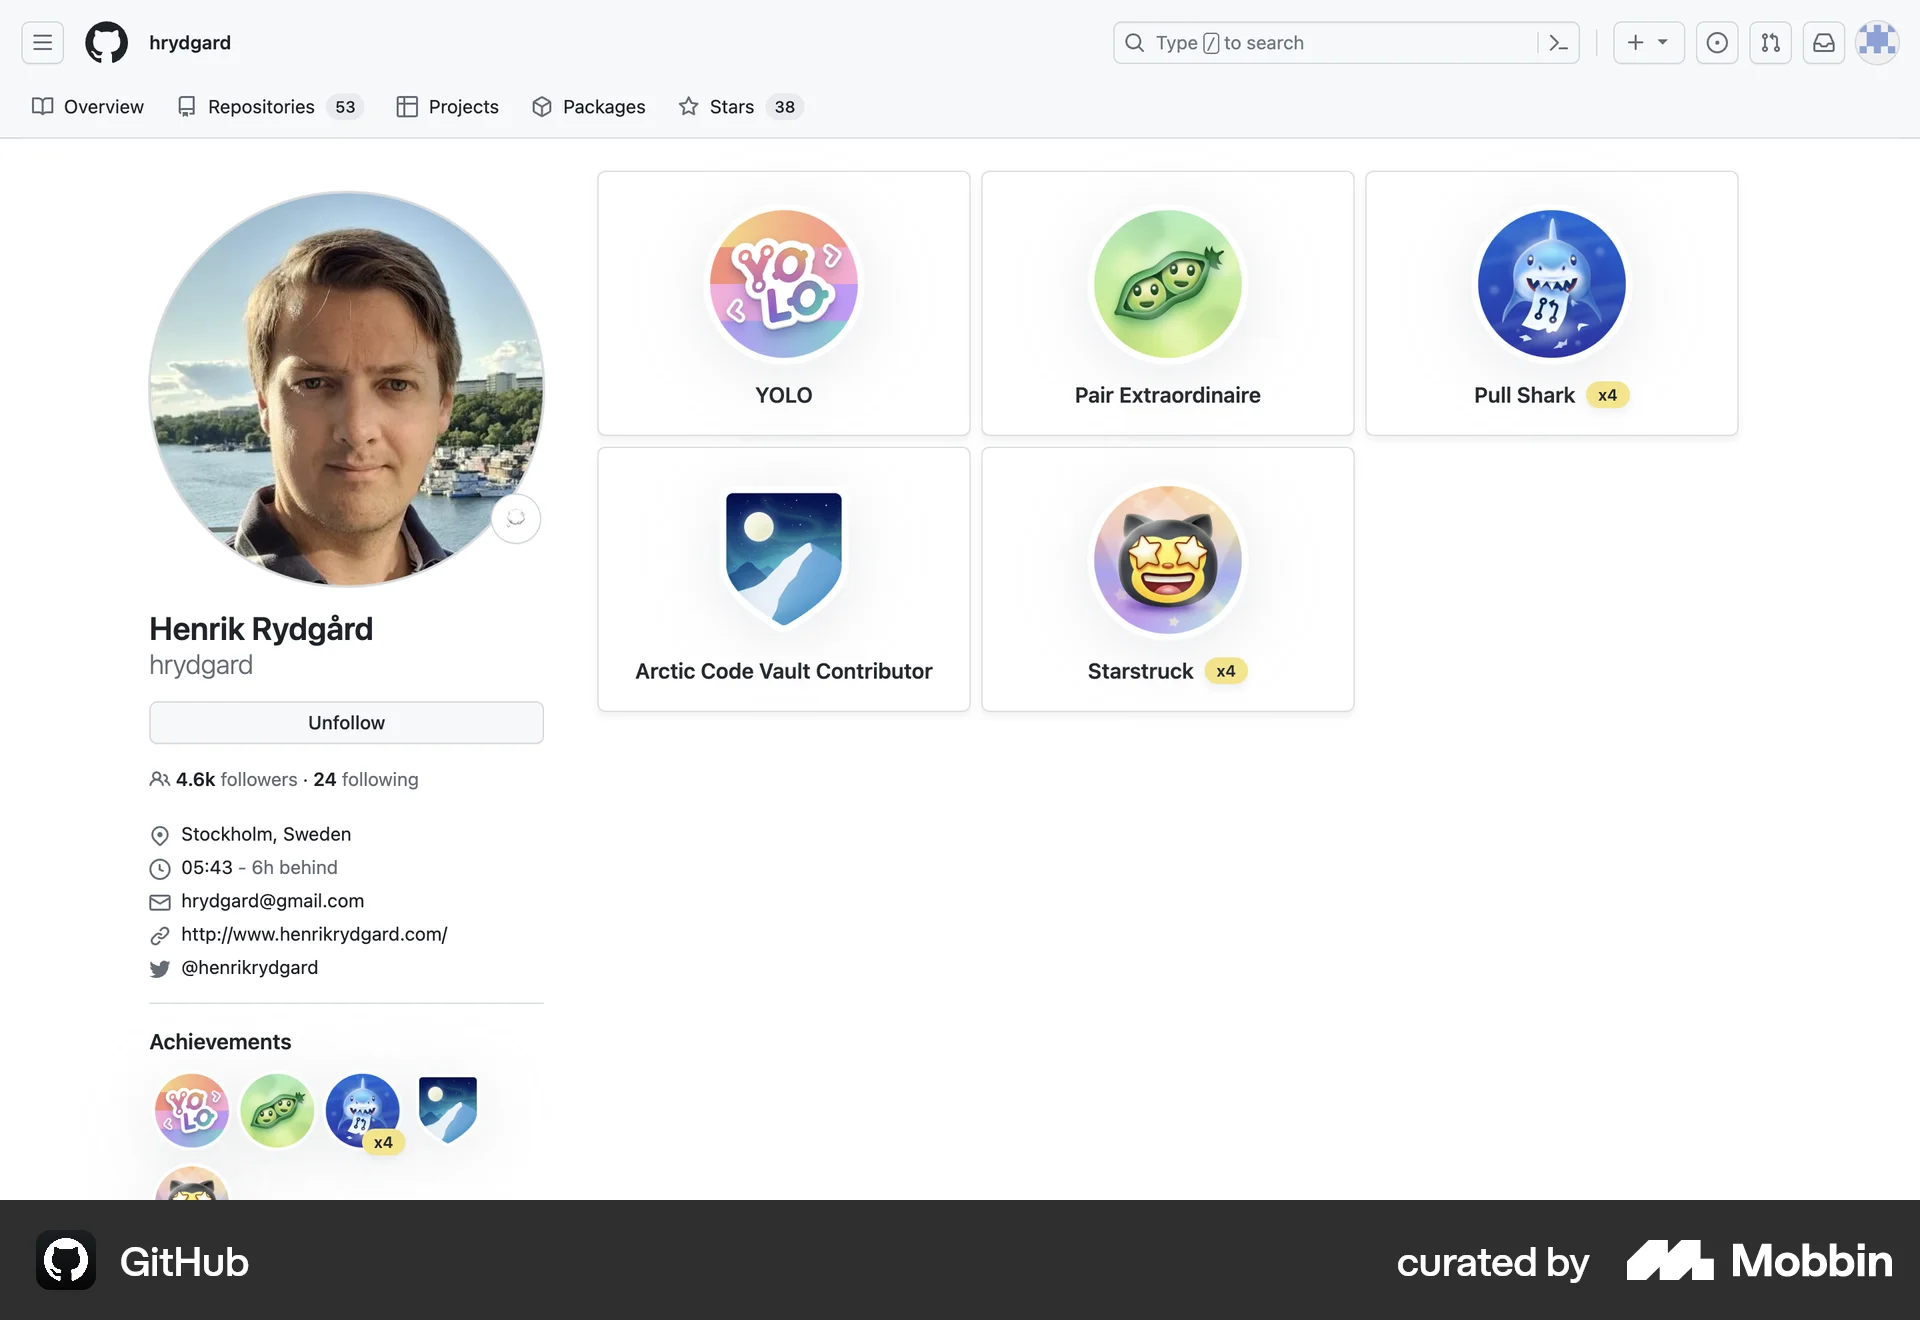Image resolution: width=1920 pixels, height=1320 pixels.
Task: Open Henrik's personal website link
Action: [x=314, y=934]
